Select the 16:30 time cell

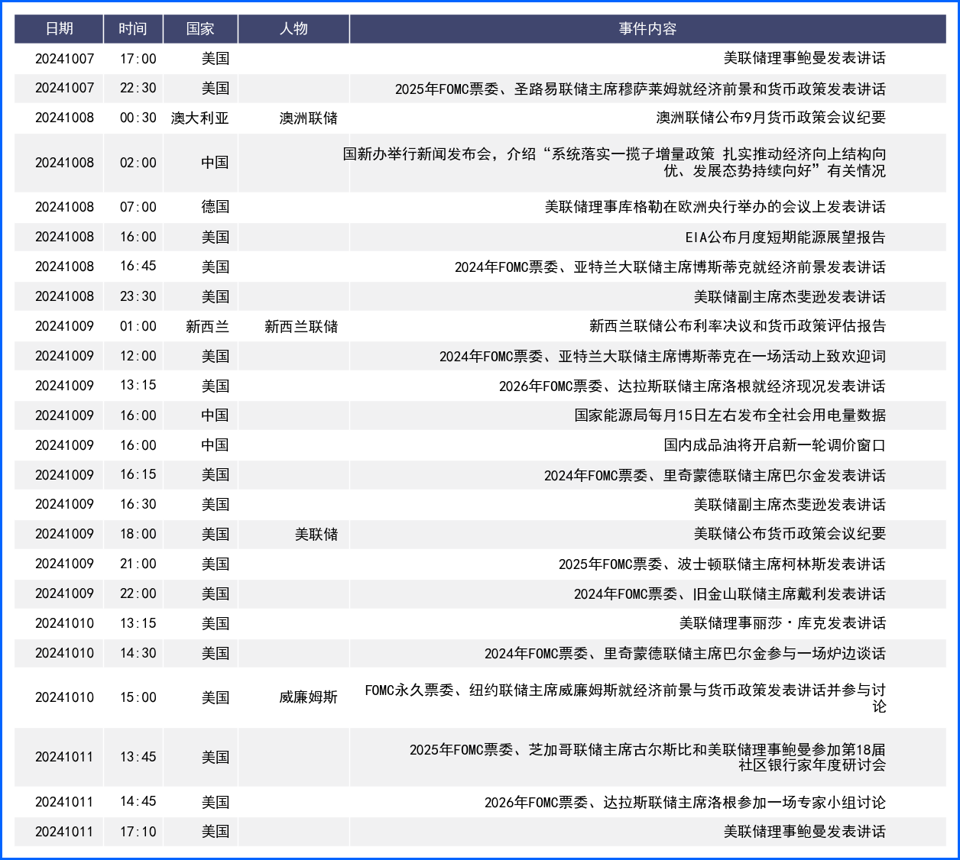click(138, 504)
